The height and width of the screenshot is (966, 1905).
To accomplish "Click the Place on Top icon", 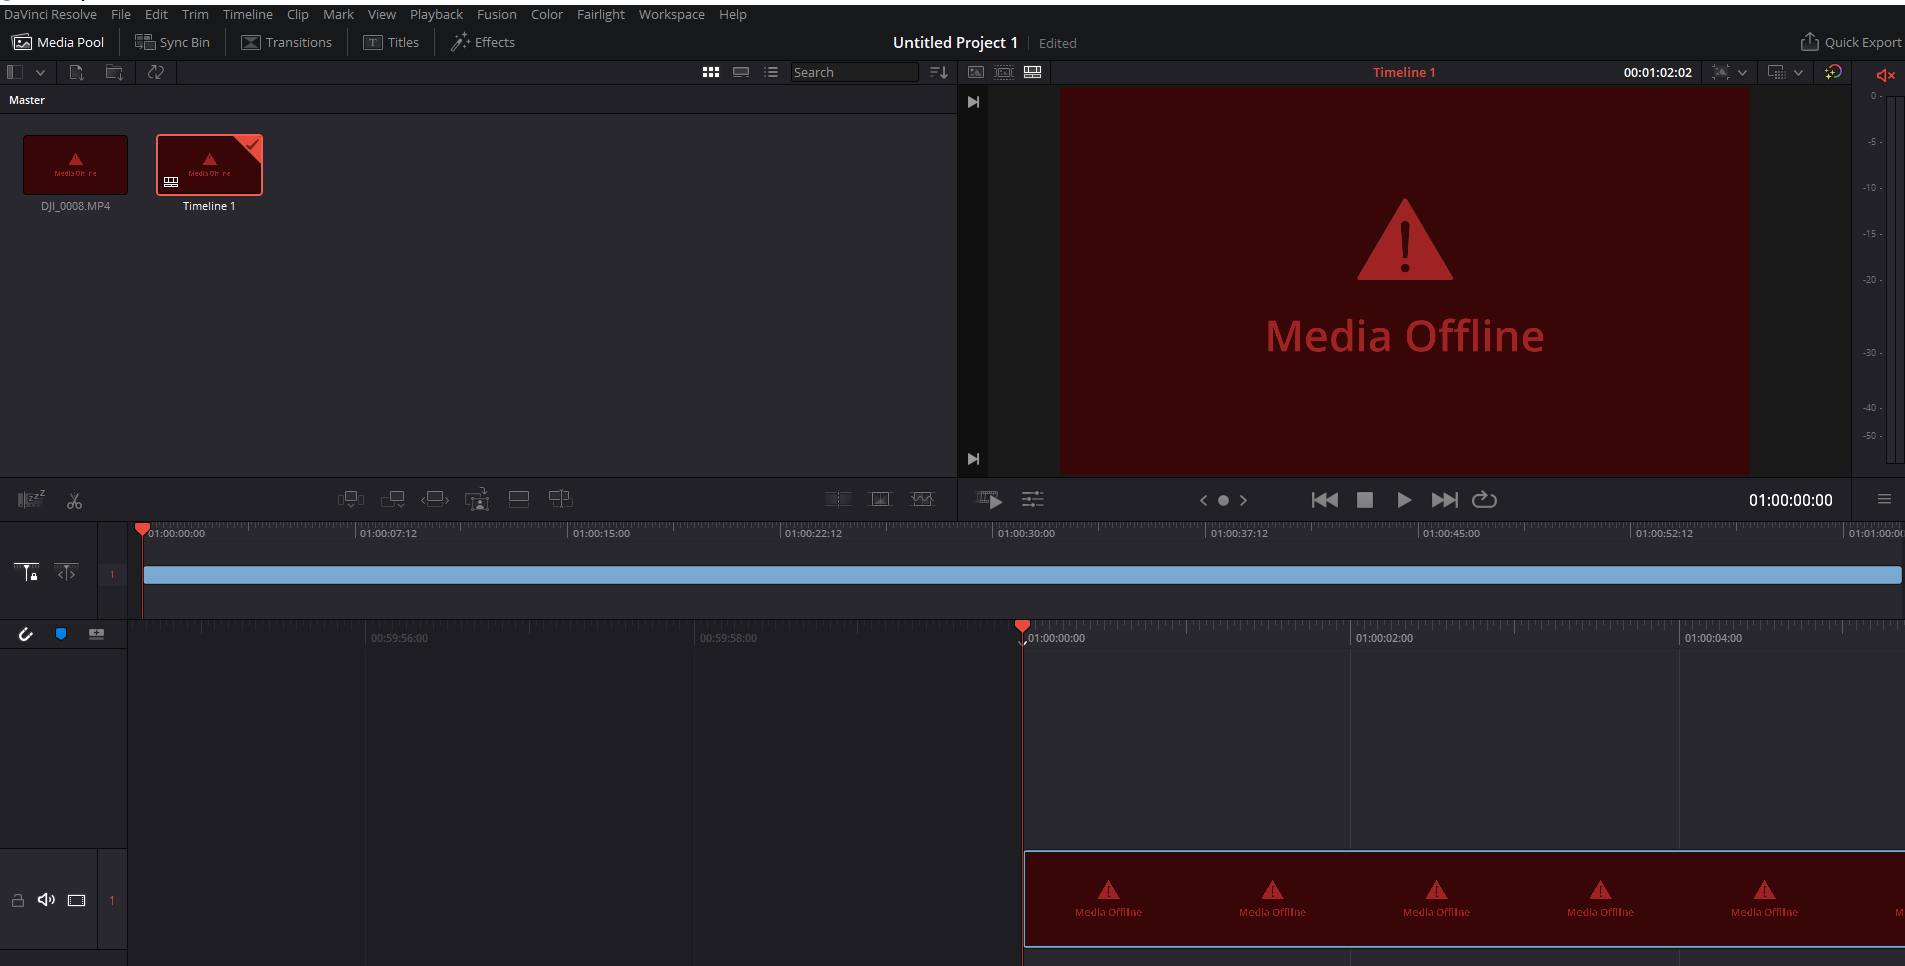I will tap(519, 499).
